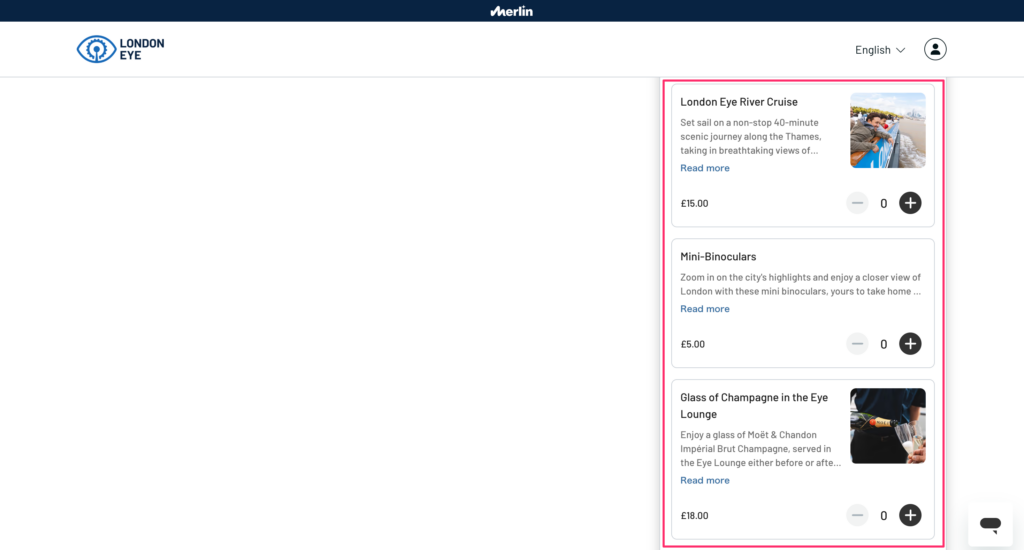This screenshot has width=1024, height=550.
Task: Click the London Eye logo
Action: click(x=121, y=49)
